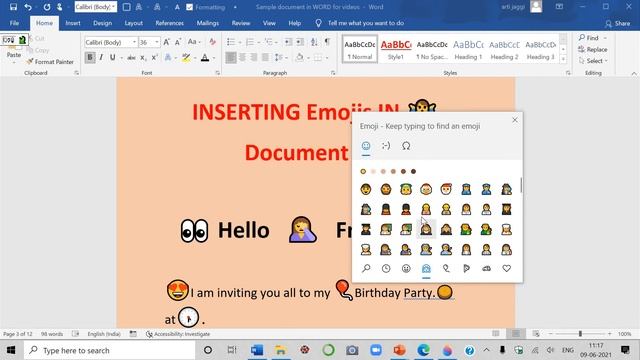Viewport: 640px width, 360px height.
Task: Switch to the Insert tab
Action: coord(73,23)
